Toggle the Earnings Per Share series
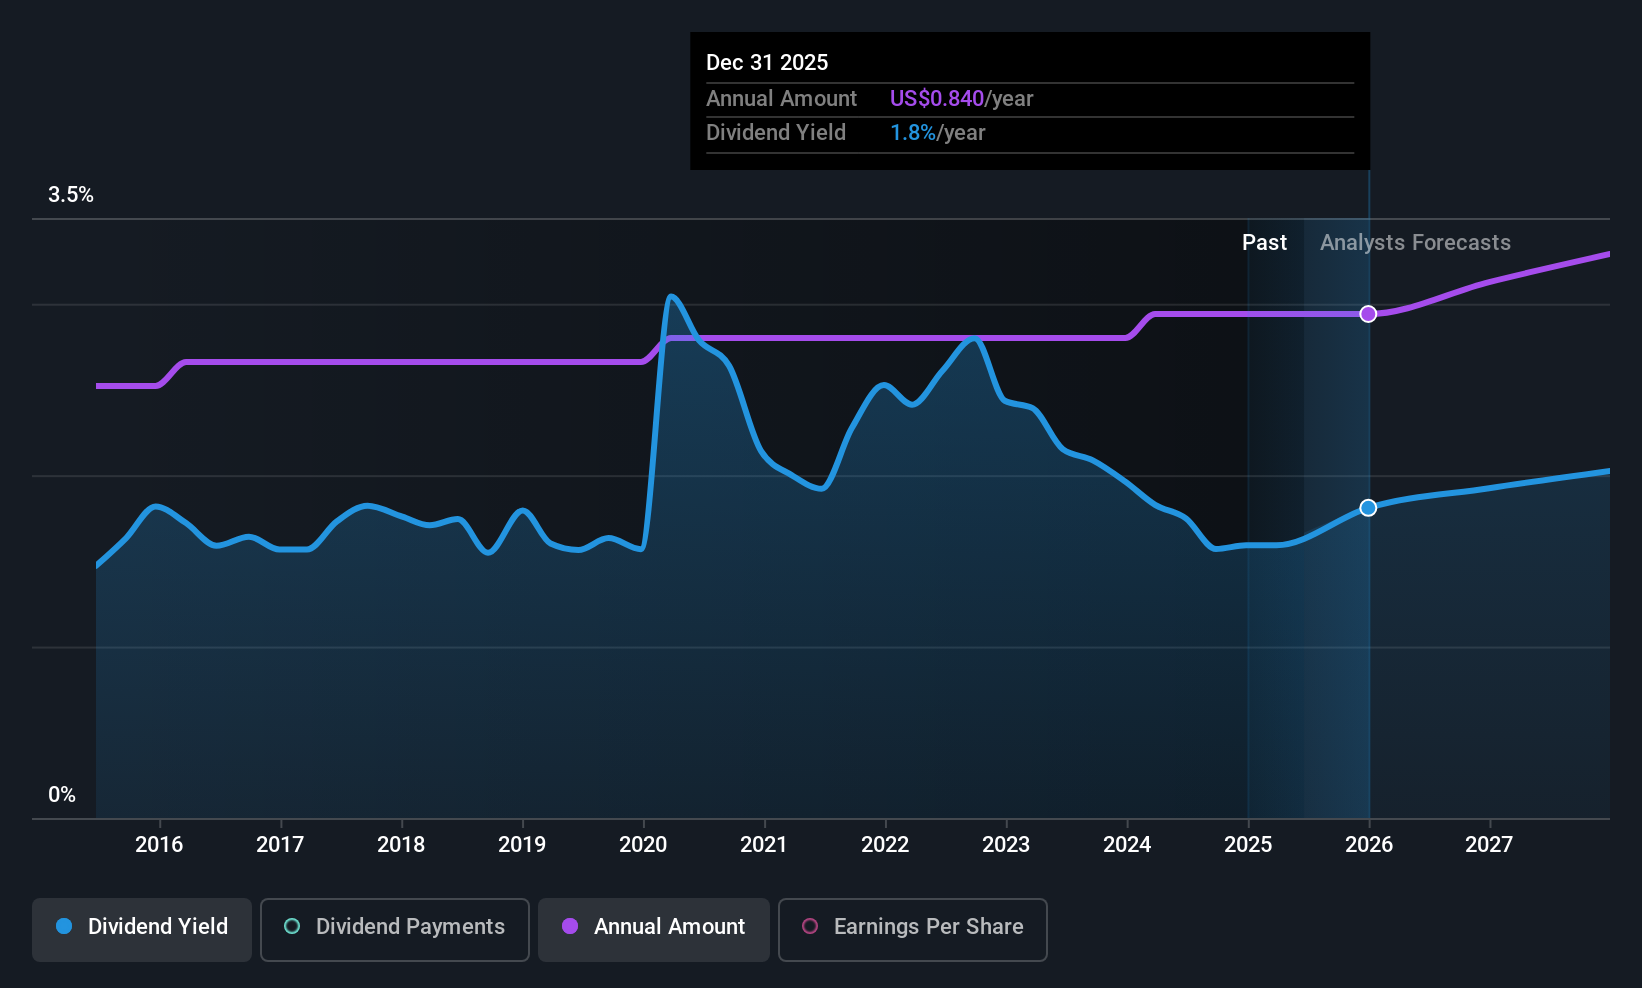 click(912, 929)
